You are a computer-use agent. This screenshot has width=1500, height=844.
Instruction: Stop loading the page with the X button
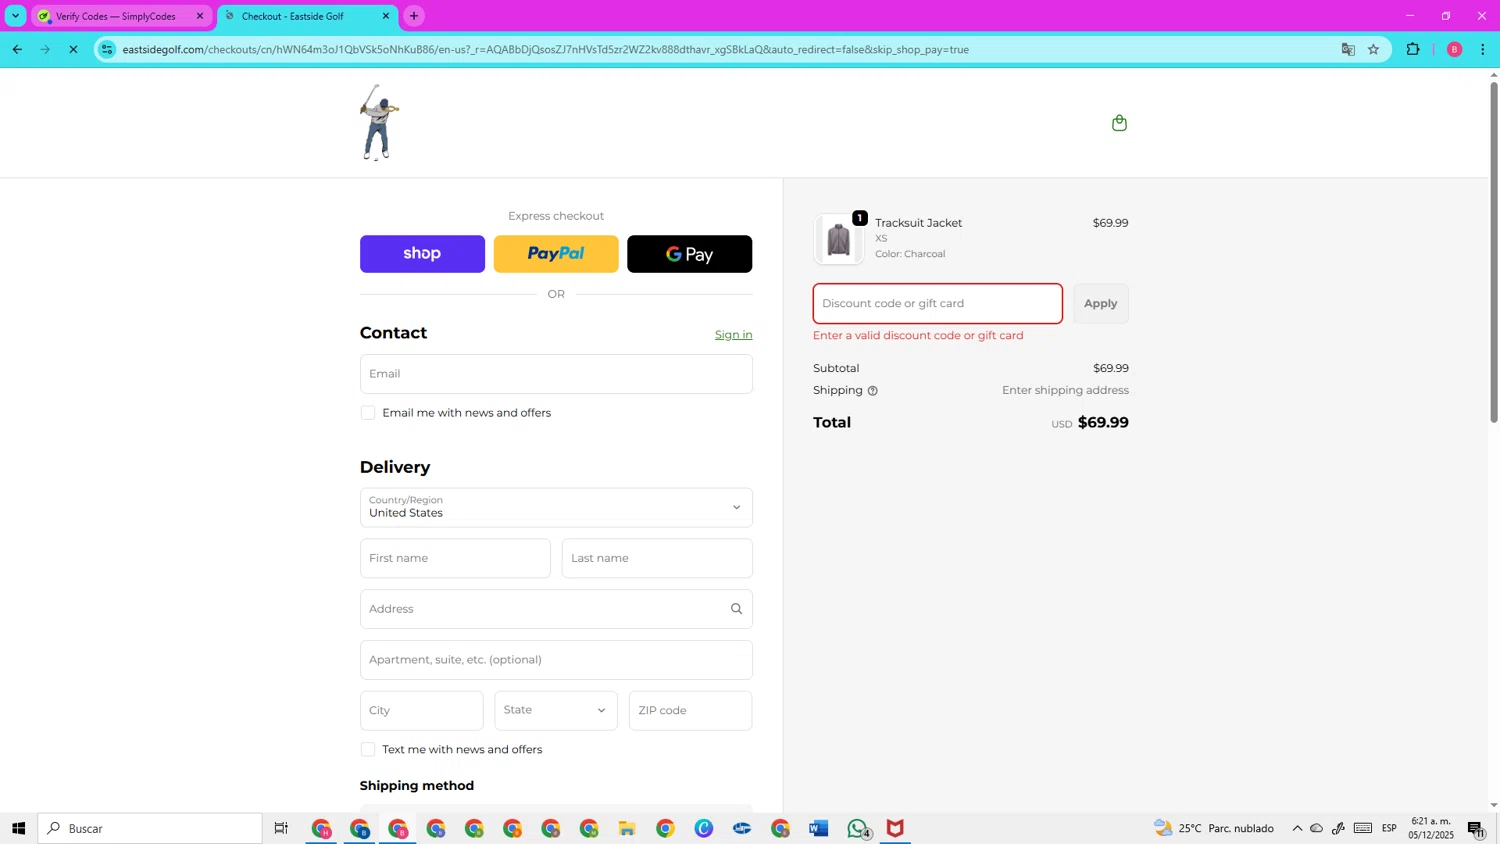73,49
